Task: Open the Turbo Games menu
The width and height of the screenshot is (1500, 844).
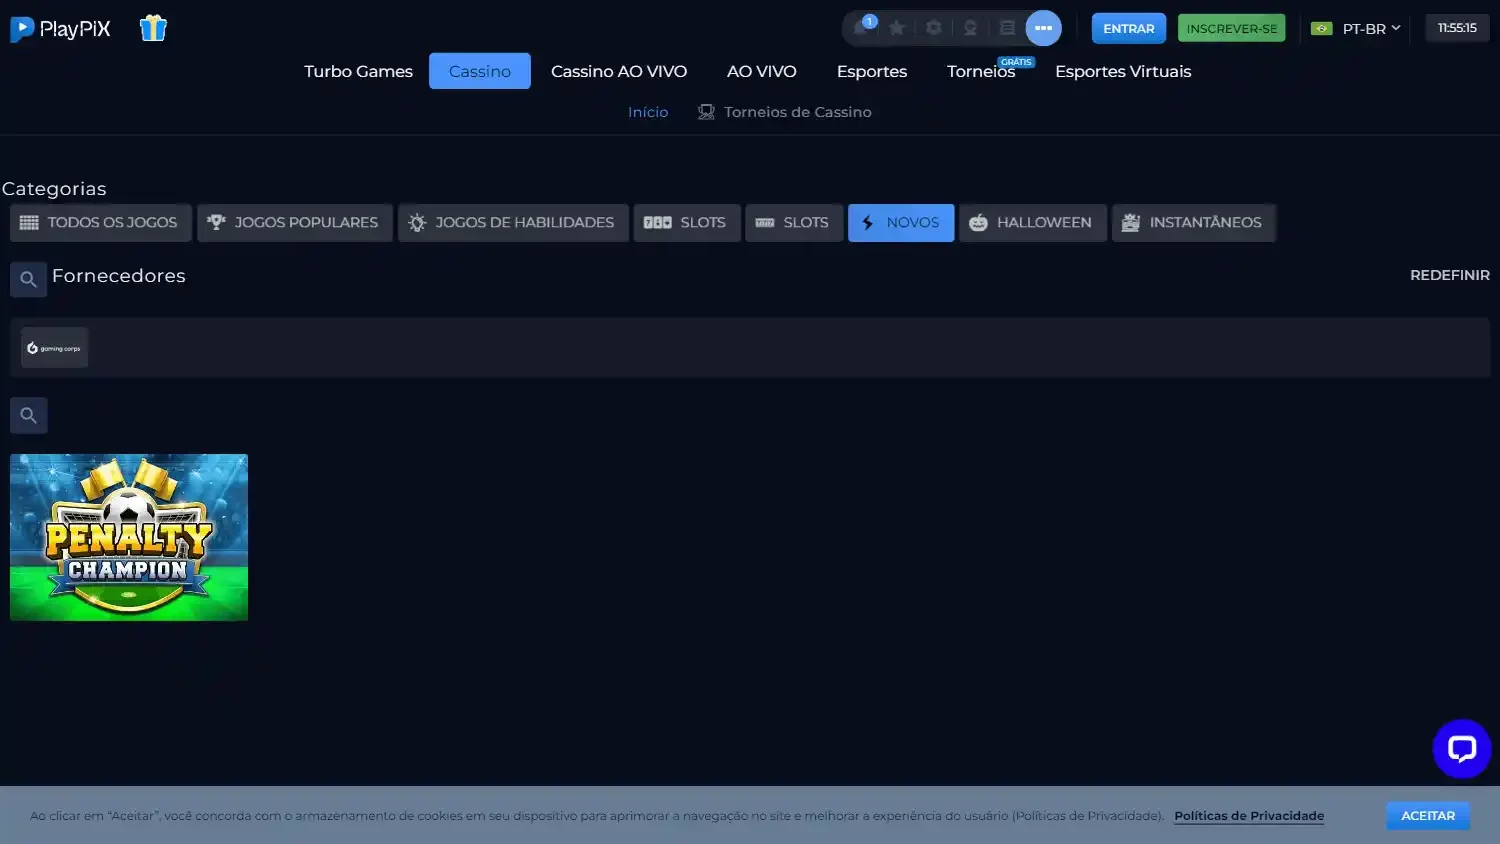Action: (x=358, y=71)
